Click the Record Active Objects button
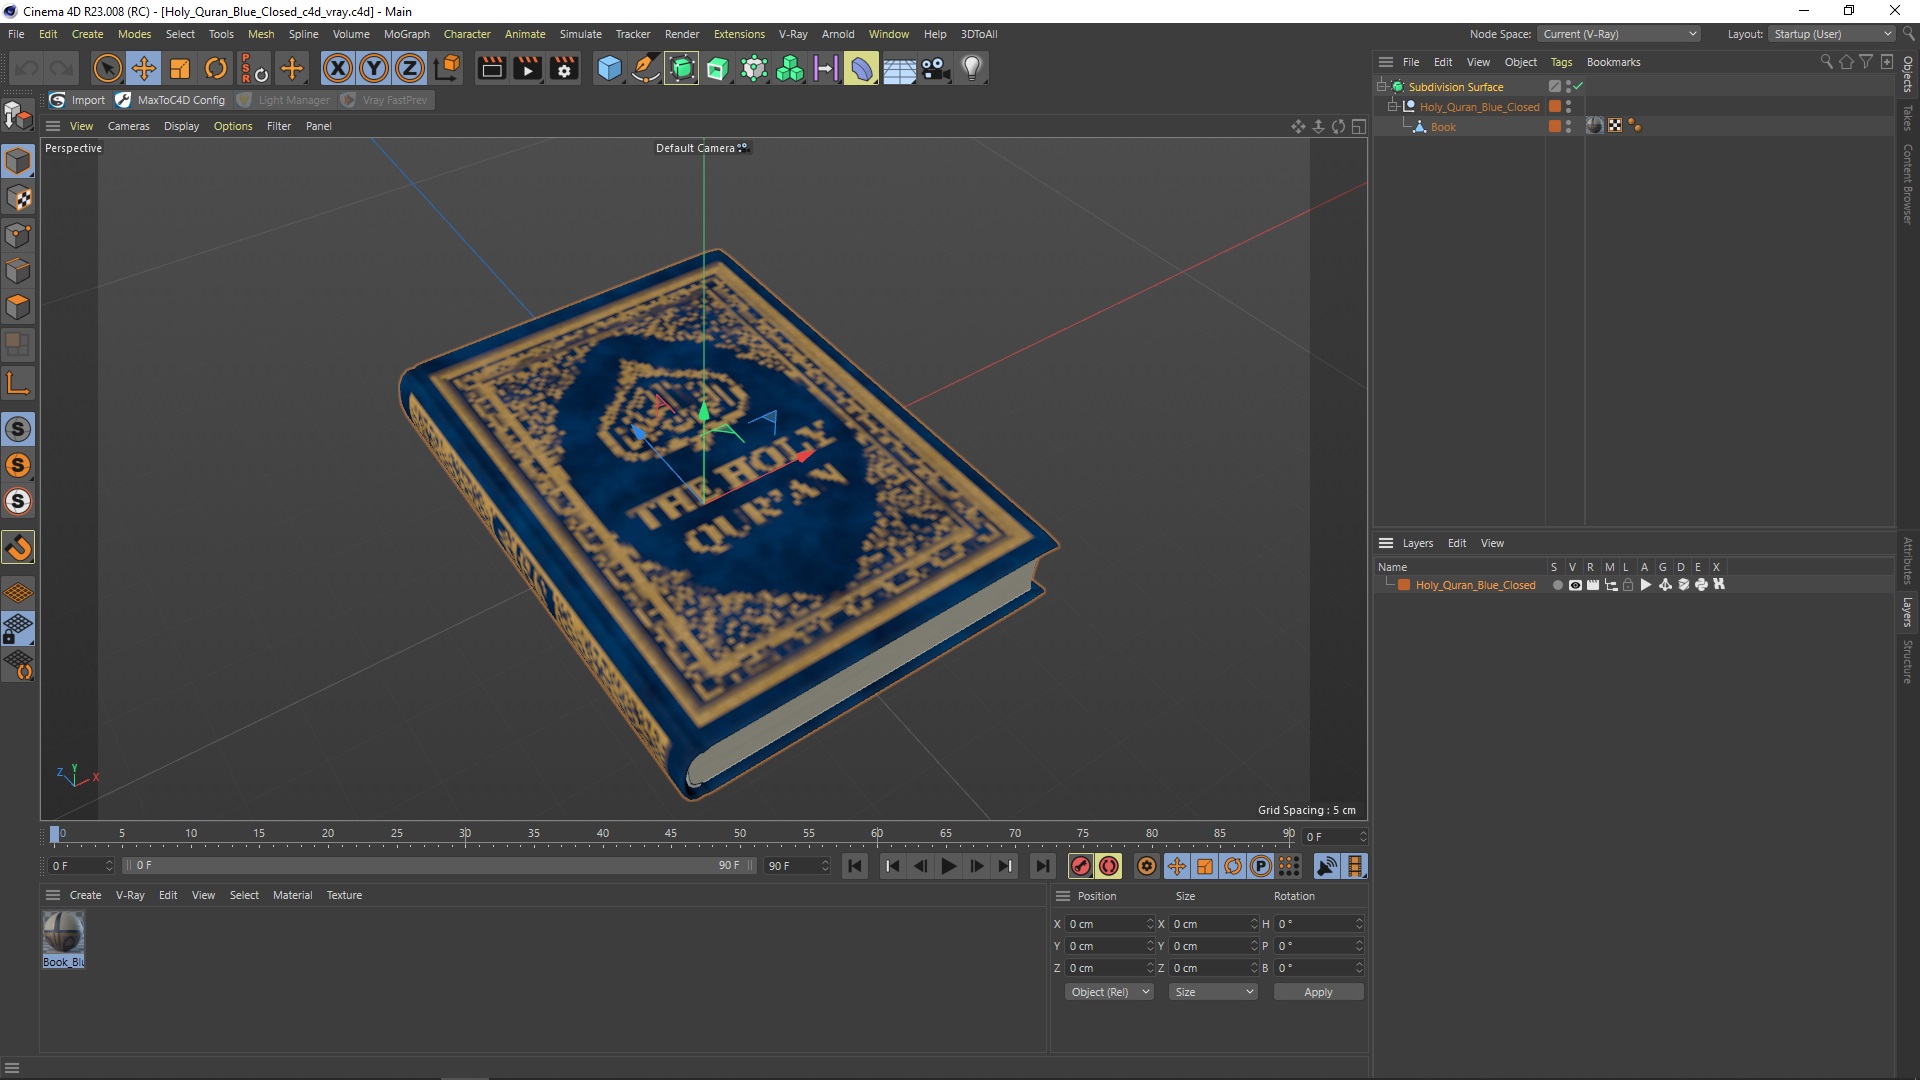 (1080, 866)
